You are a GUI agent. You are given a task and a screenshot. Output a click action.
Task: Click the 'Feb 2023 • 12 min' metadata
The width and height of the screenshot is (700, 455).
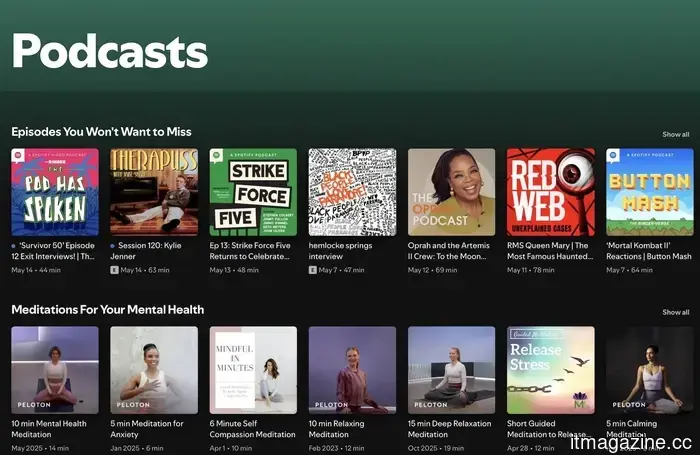pyautogui.click(x=336, y=448)
